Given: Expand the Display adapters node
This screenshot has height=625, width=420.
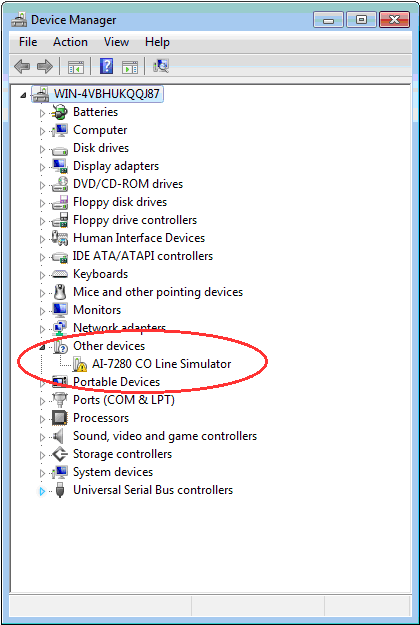Looking at the screenshot, I should coord(42,167).
